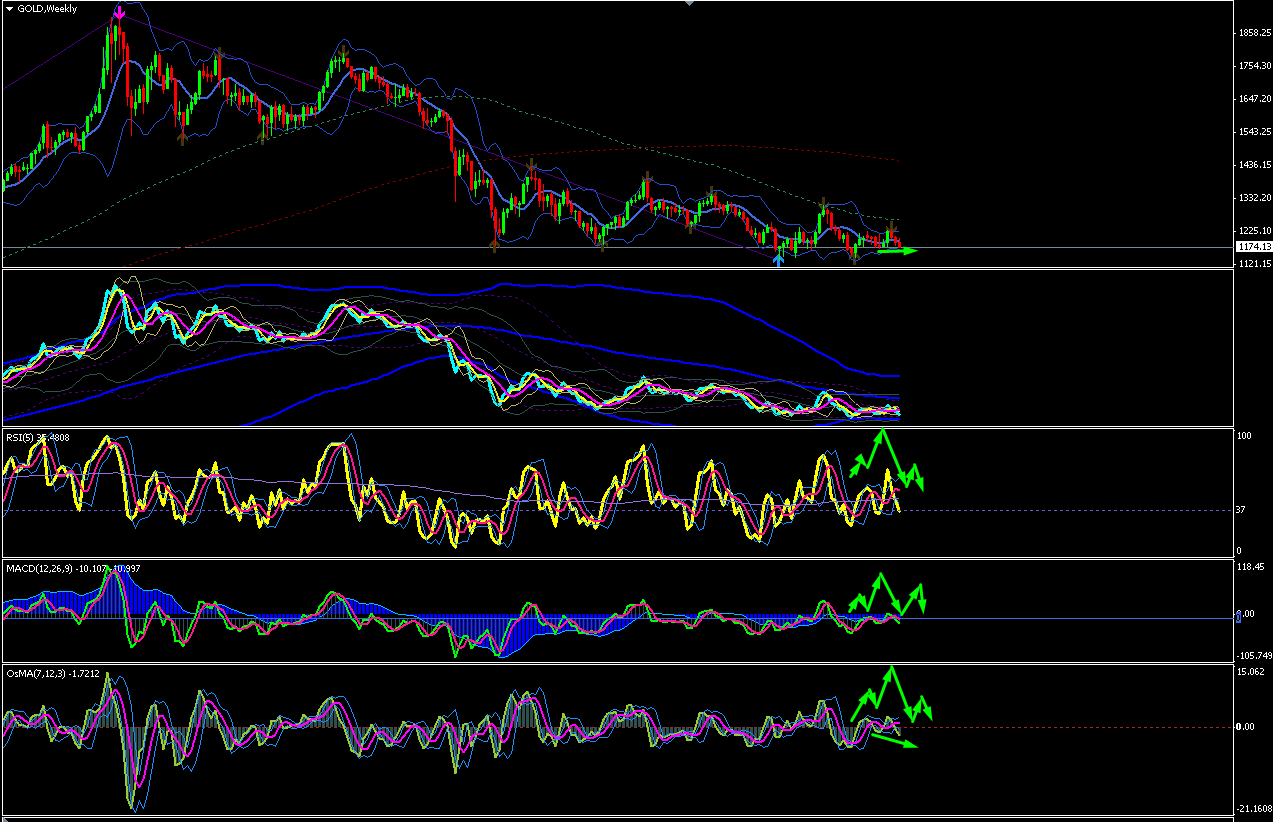The width and height of the screenshot is (1273, 822).
Task: Click the 15.062 label on the OsMA scale
Action: 1252,672
